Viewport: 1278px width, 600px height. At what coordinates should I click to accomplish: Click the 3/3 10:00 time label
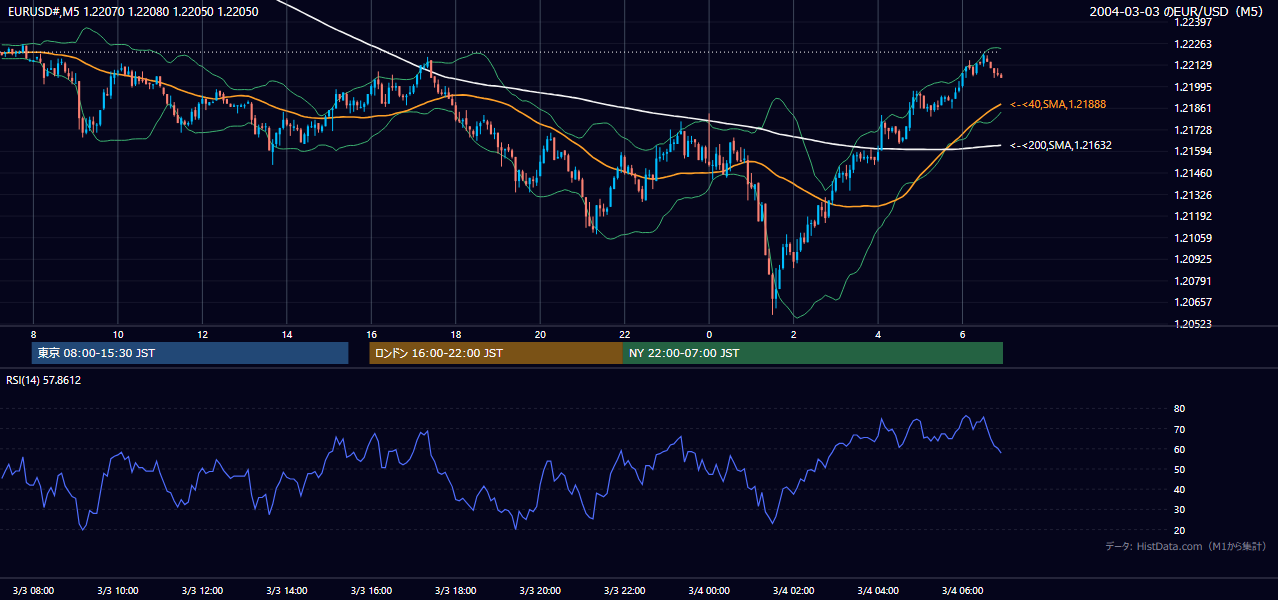coord(118,590)
